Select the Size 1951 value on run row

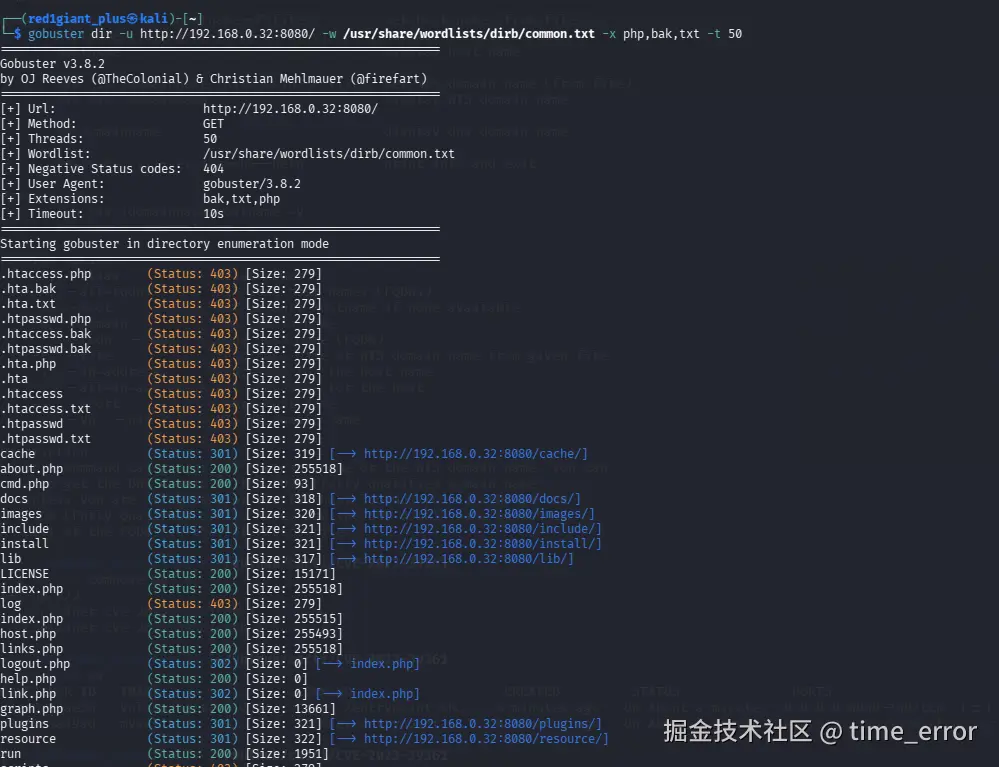(x=287, y=754)
